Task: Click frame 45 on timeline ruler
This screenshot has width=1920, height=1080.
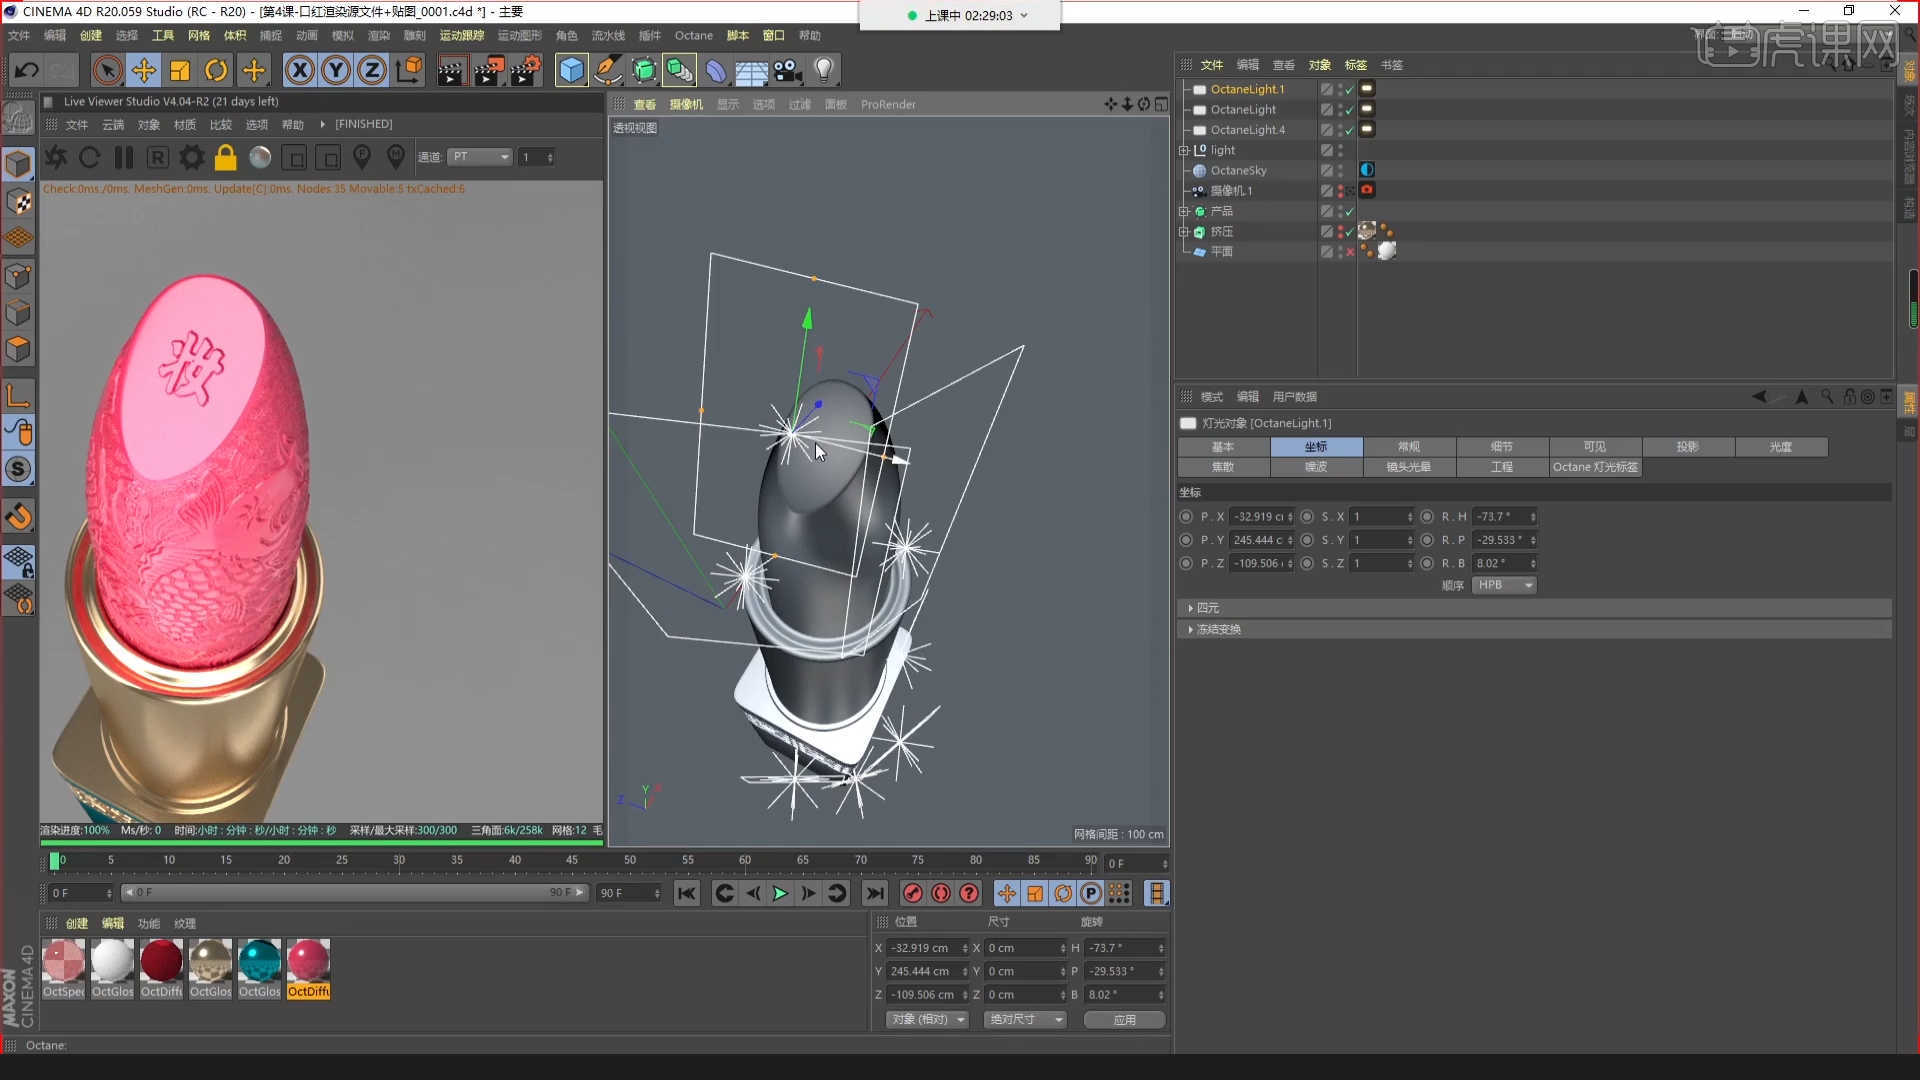Action: coord(571,860)
